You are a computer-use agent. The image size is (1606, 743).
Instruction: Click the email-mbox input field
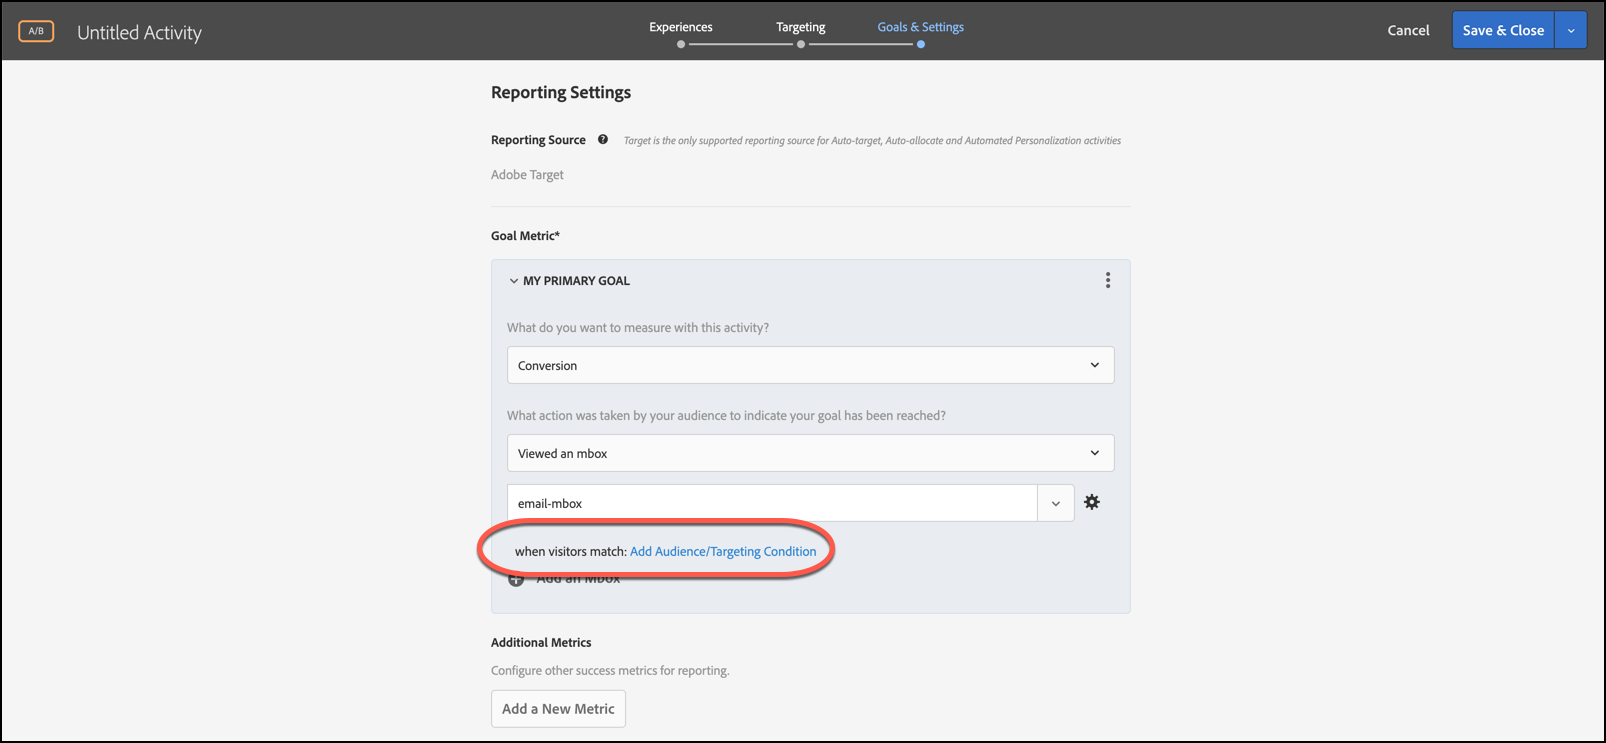click(771, 504)
